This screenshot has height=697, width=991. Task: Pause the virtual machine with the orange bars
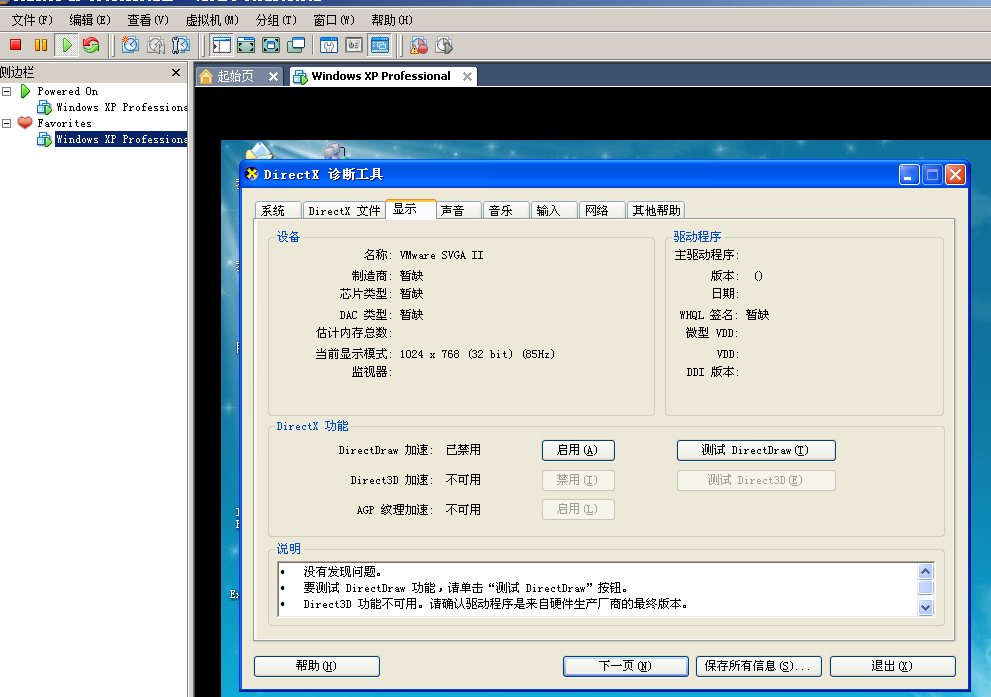(41, 45)
